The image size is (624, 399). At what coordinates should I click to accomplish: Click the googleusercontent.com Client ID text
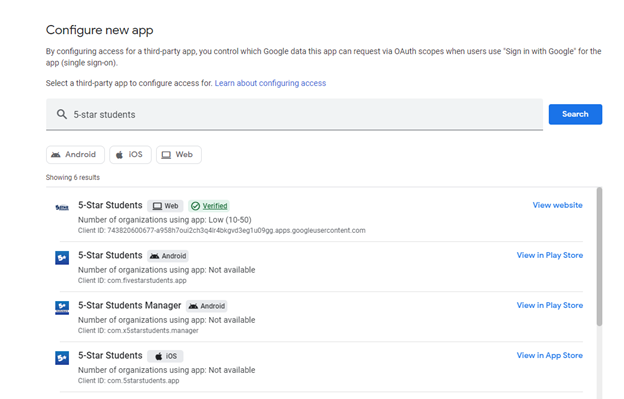pos(222,230)
